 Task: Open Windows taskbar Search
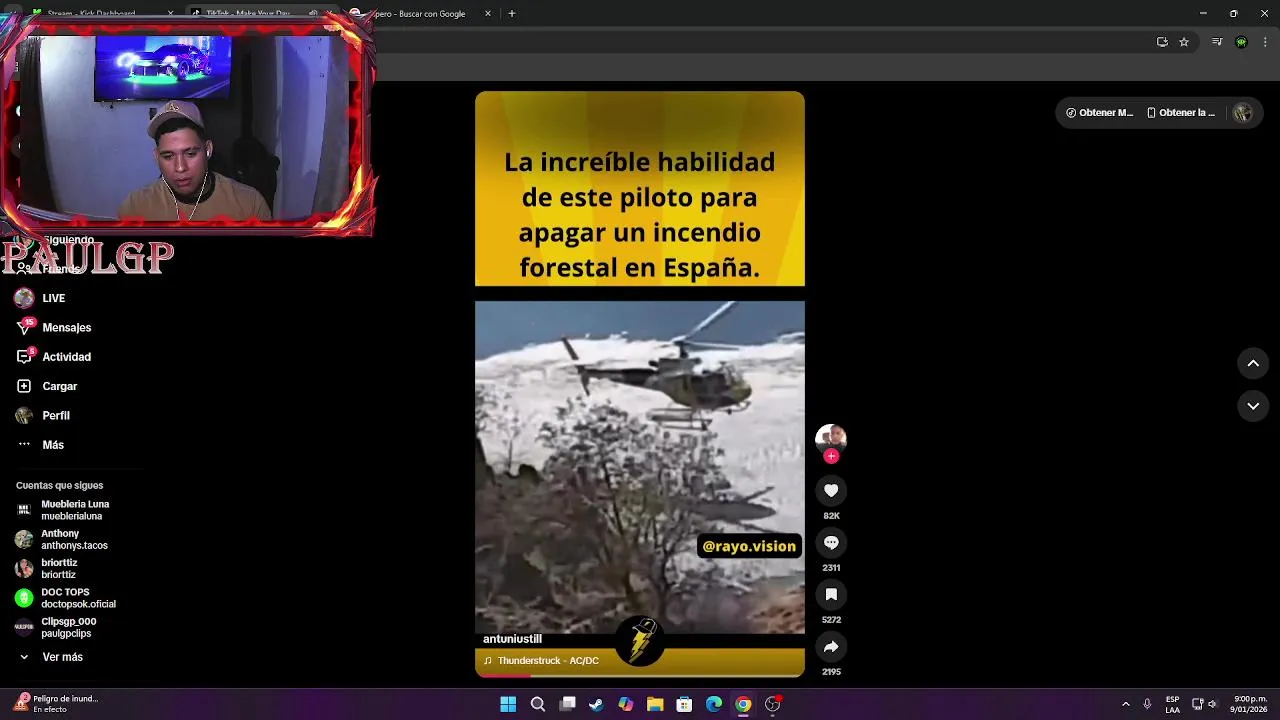(x=537, y=704)
